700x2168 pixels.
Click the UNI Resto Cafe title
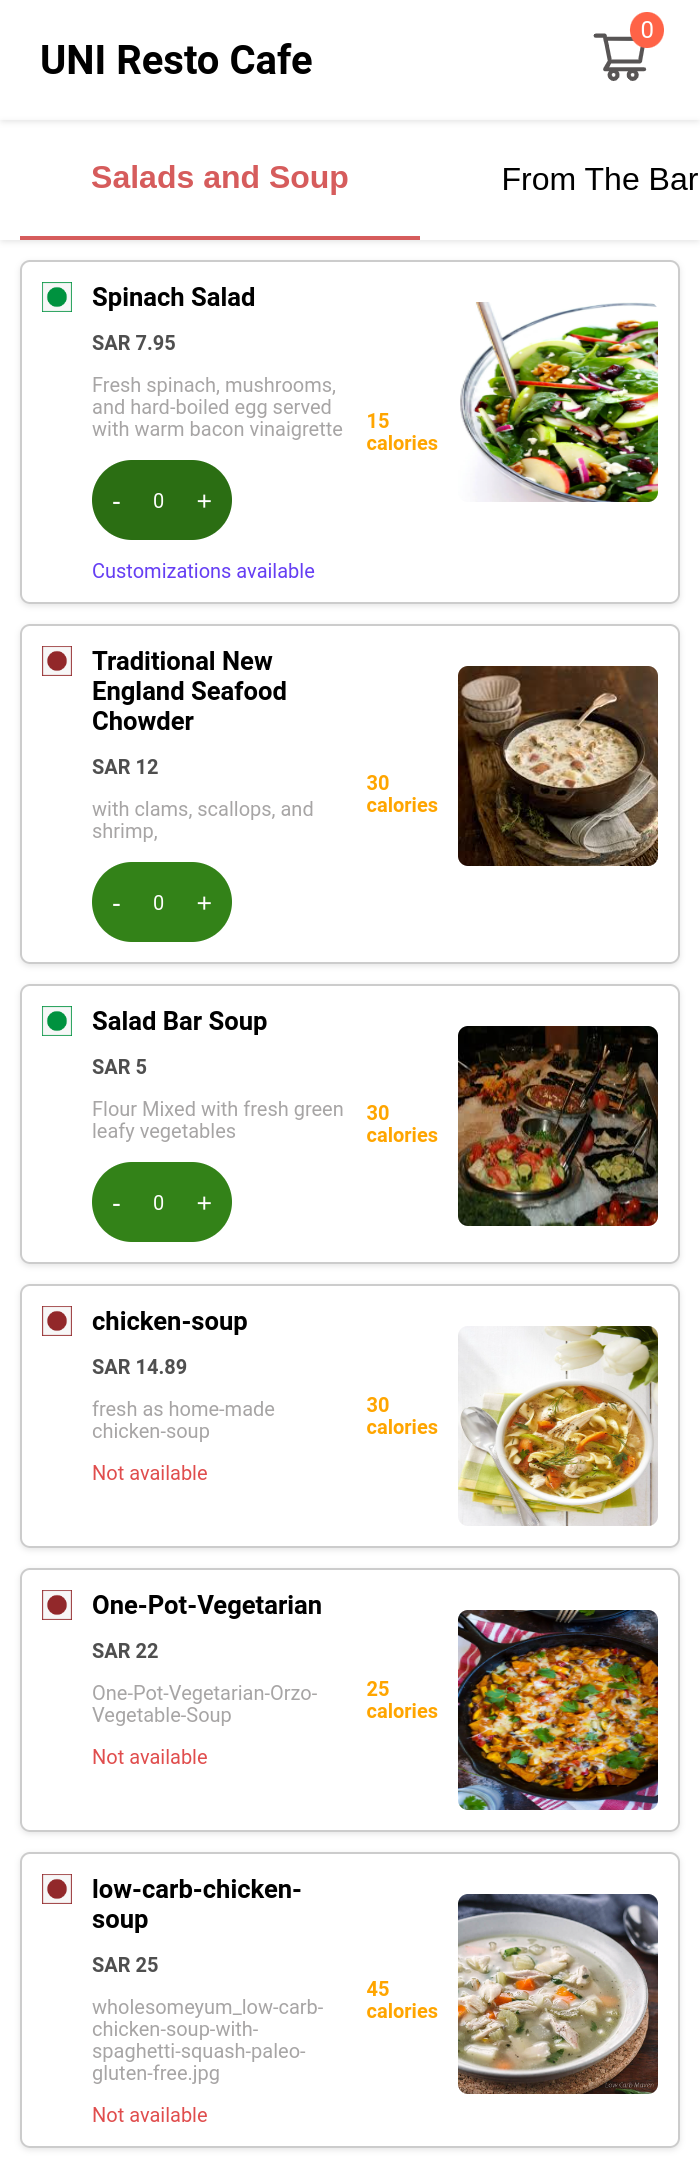tap(177, 59)
